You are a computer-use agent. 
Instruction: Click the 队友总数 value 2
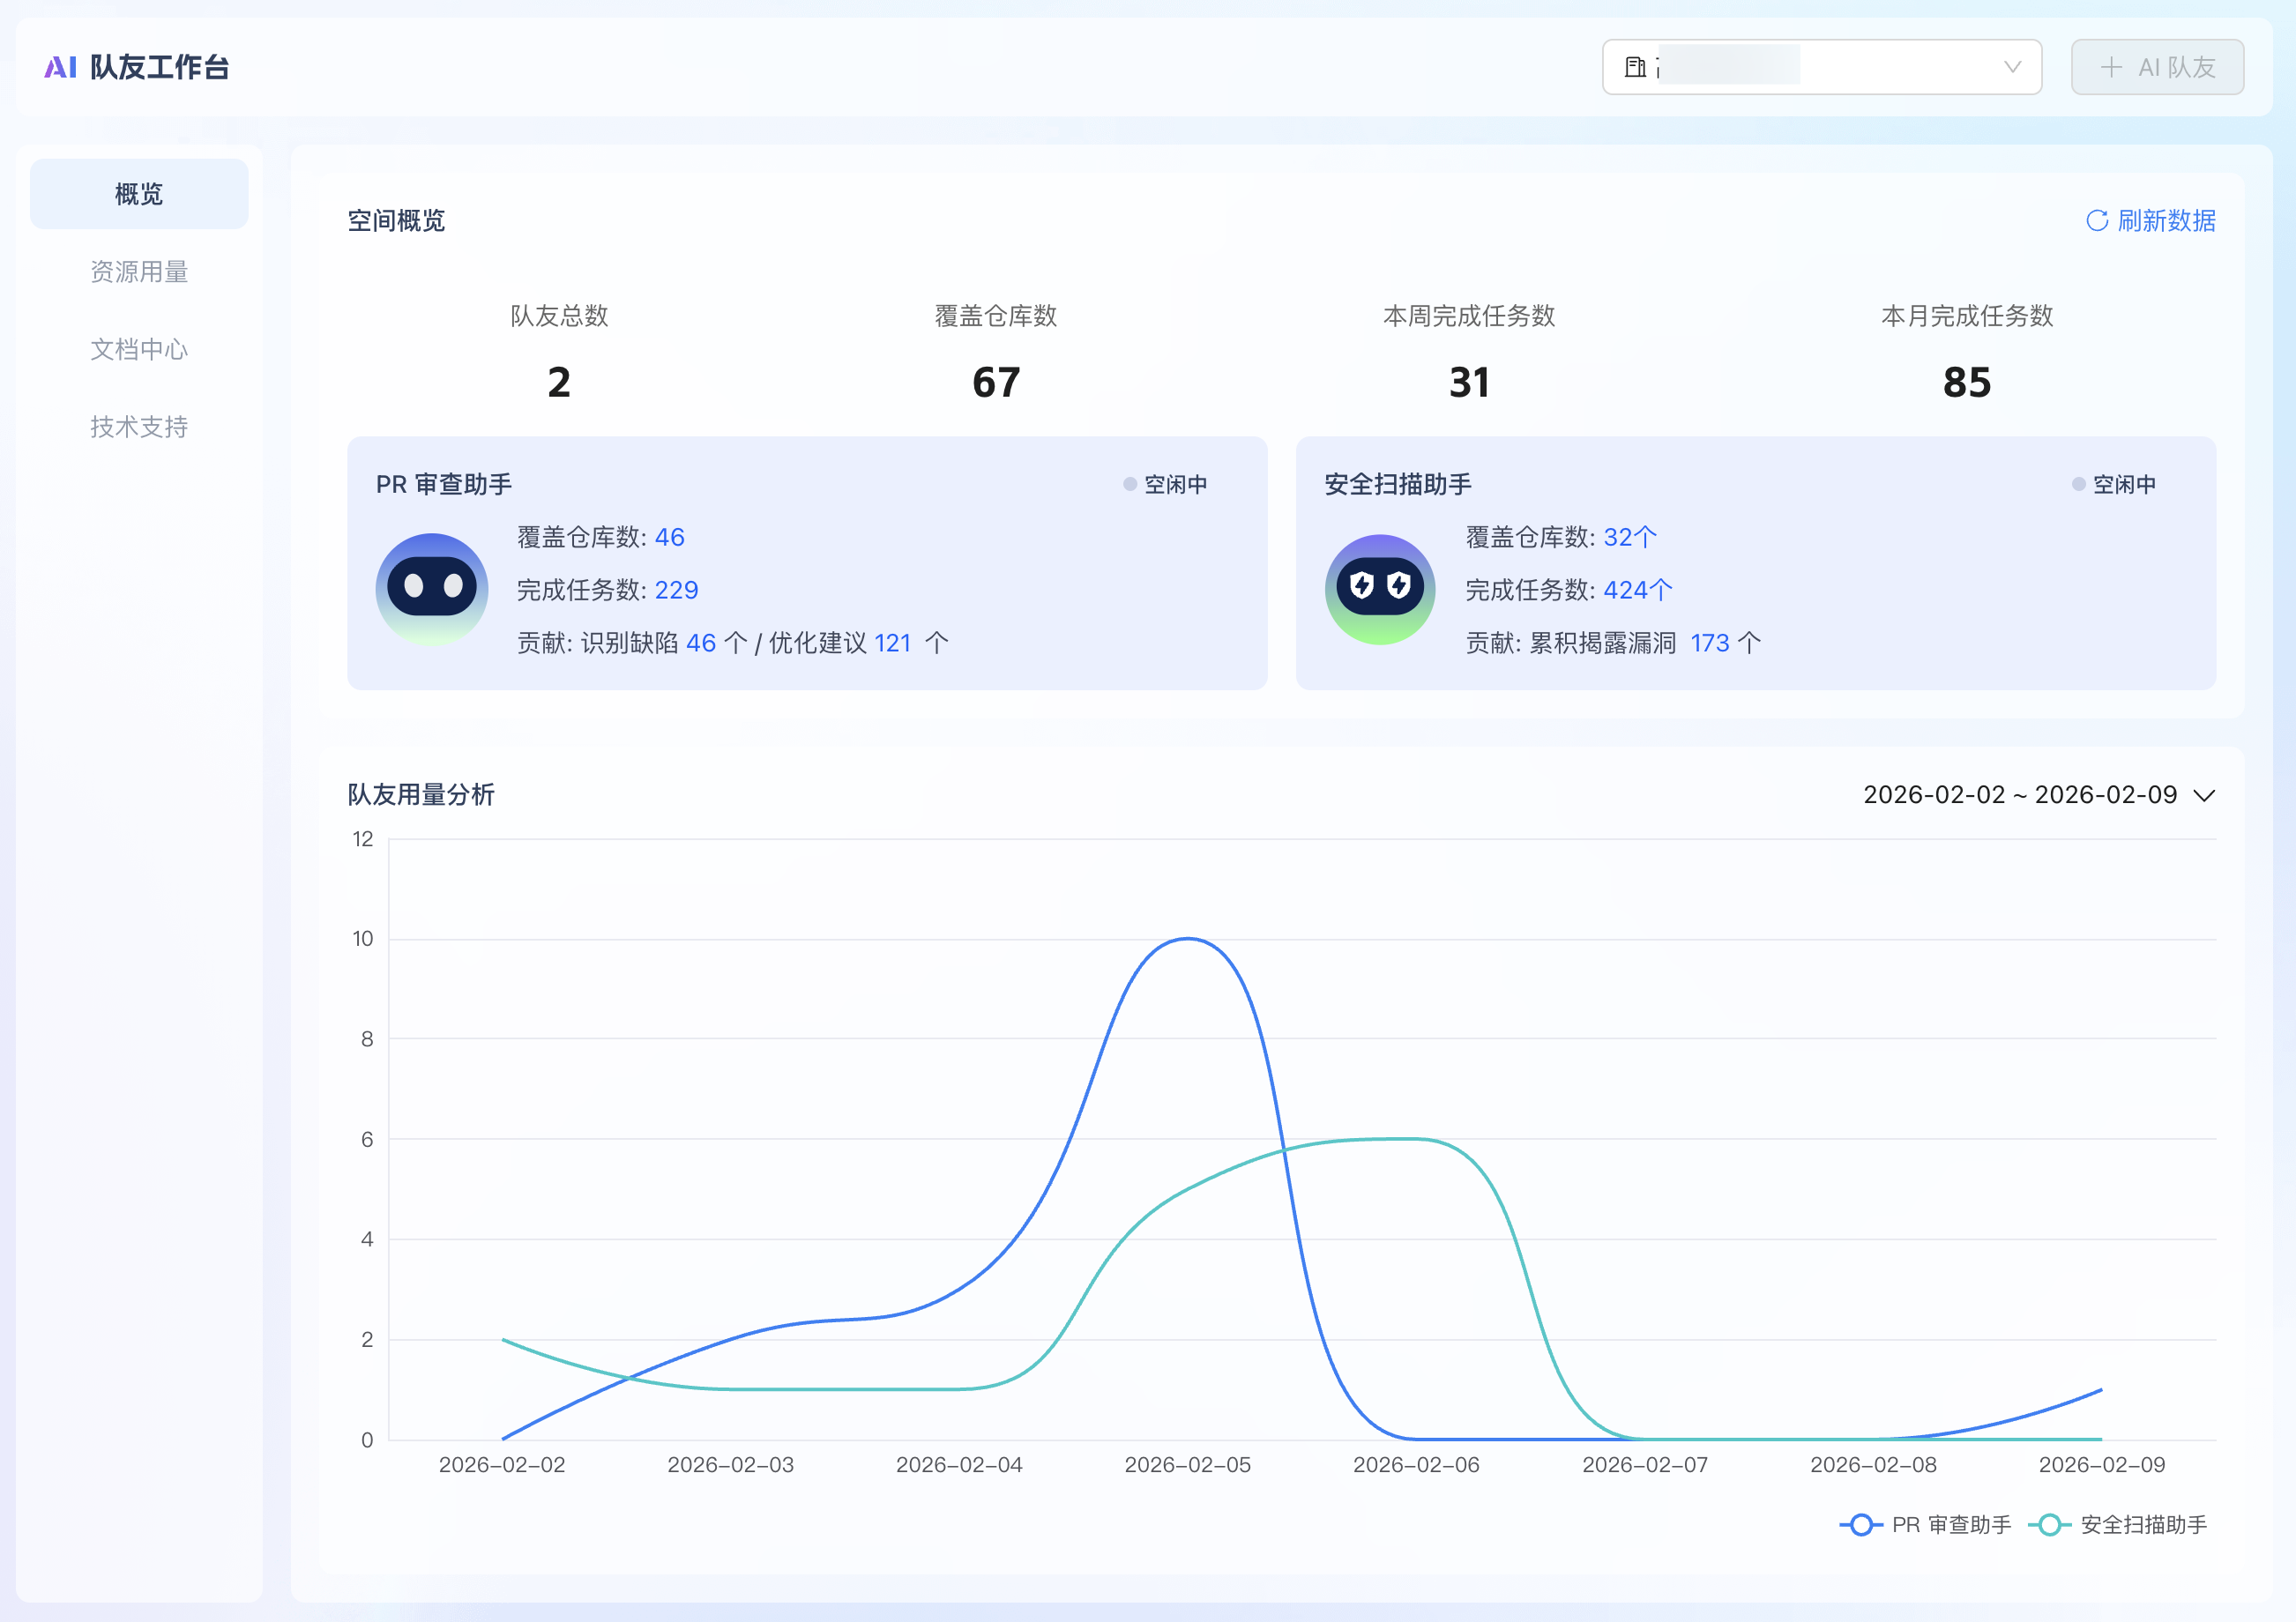click(559, 382)
